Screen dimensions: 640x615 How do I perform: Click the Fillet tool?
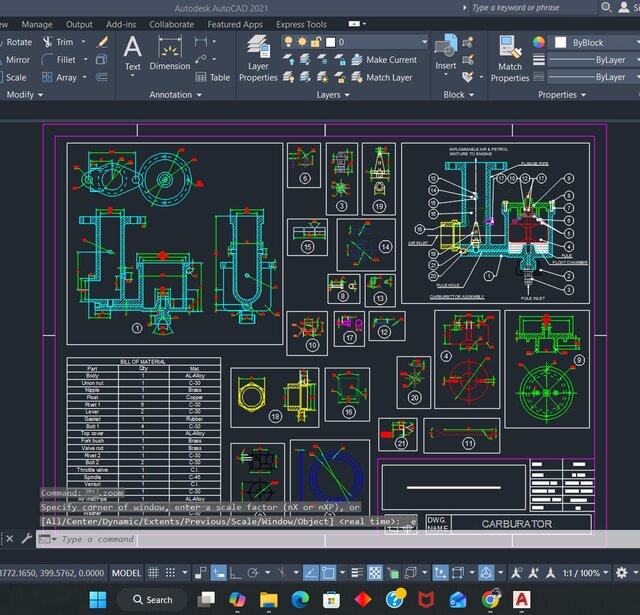60,60
